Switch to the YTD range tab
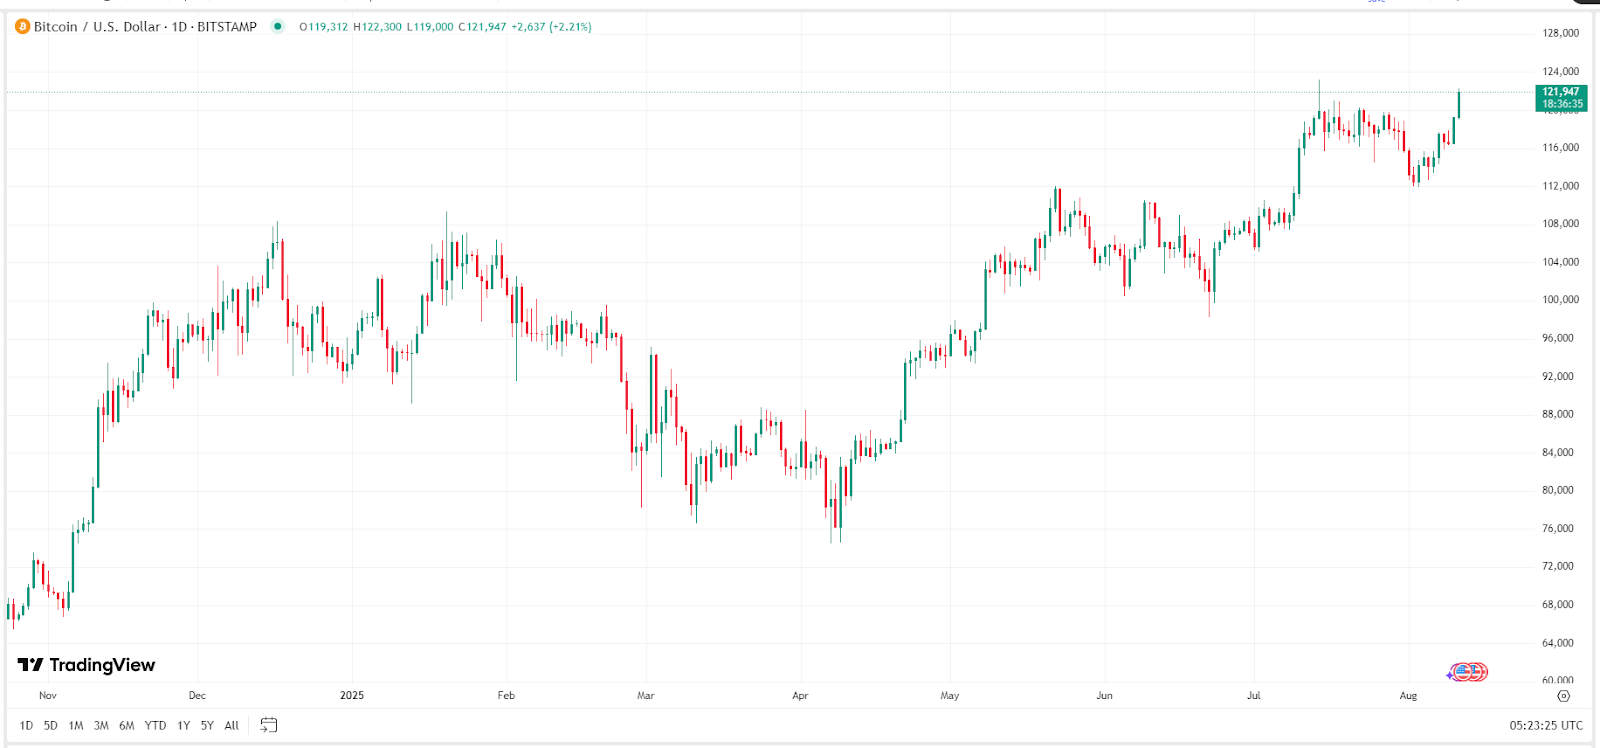The image size is (1600, 748). pos(155,725)
